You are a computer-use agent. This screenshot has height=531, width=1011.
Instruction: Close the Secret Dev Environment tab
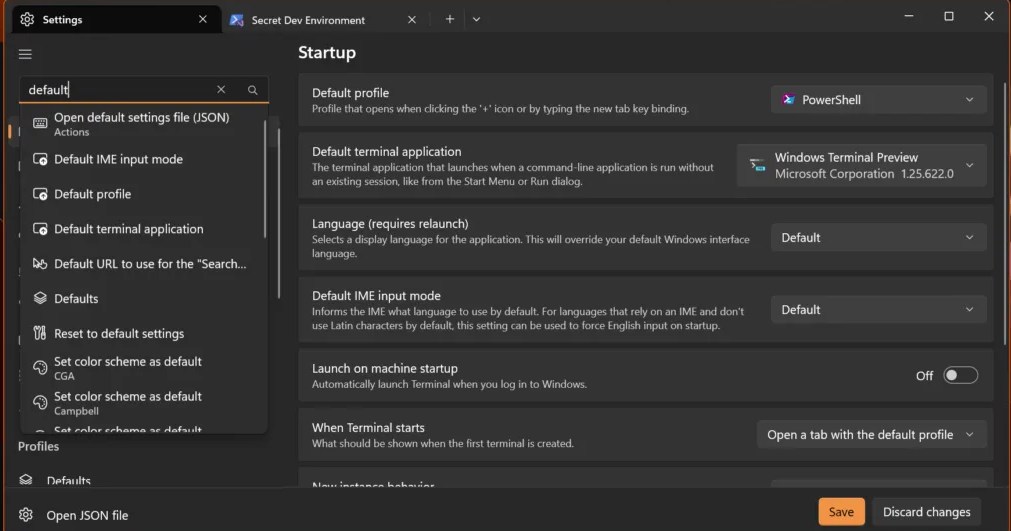click(x=412, y=20)
